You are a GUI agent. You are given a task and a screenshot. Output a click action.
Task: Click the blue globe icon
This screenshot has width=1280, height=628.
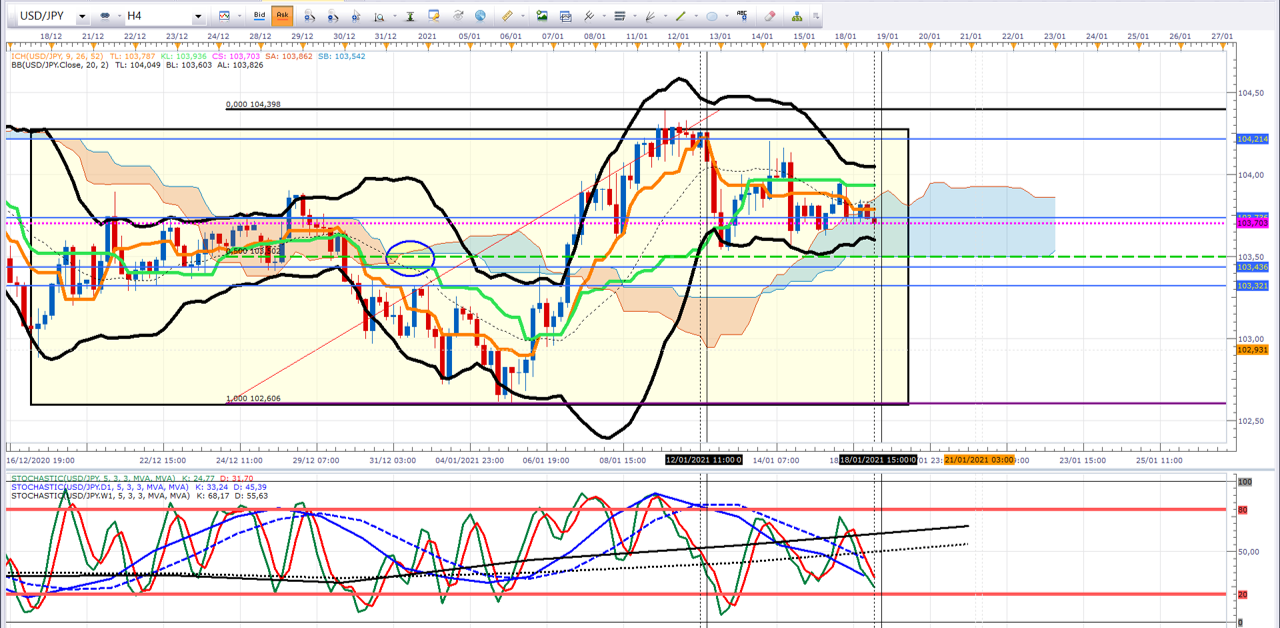481,16
